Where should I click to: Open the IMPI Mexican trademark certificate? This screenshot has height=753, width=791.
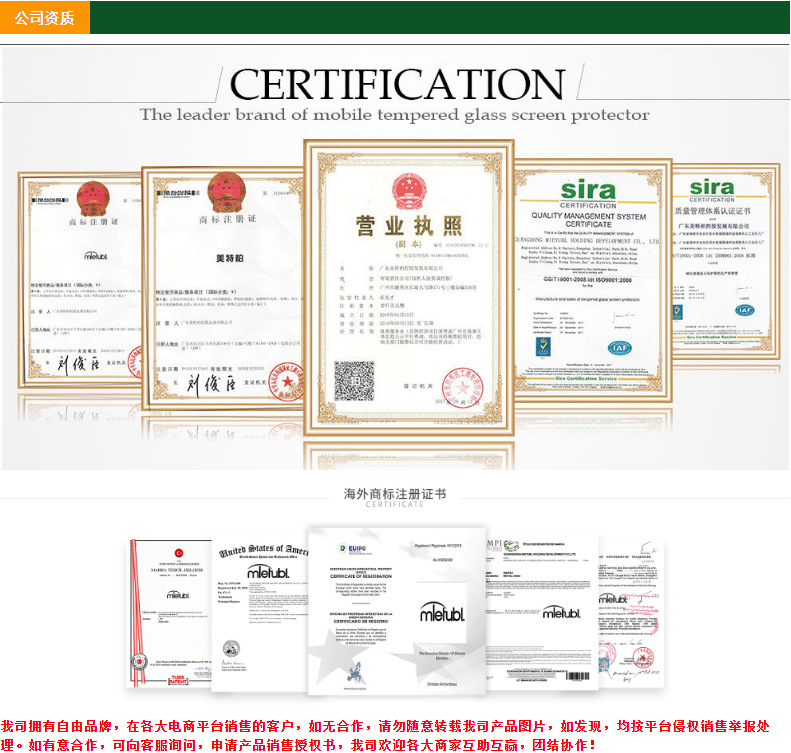[x=542, y=613]
